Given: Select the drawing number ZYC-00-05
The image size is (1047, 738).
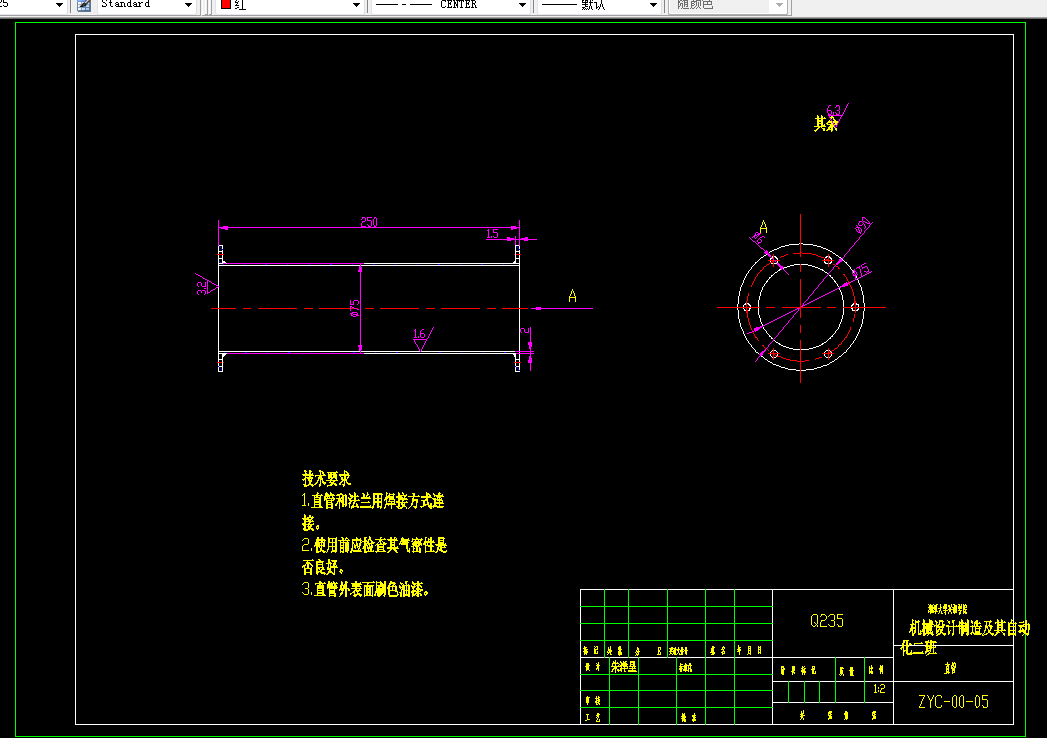Looking at the screenshot, I should (953, 702).
